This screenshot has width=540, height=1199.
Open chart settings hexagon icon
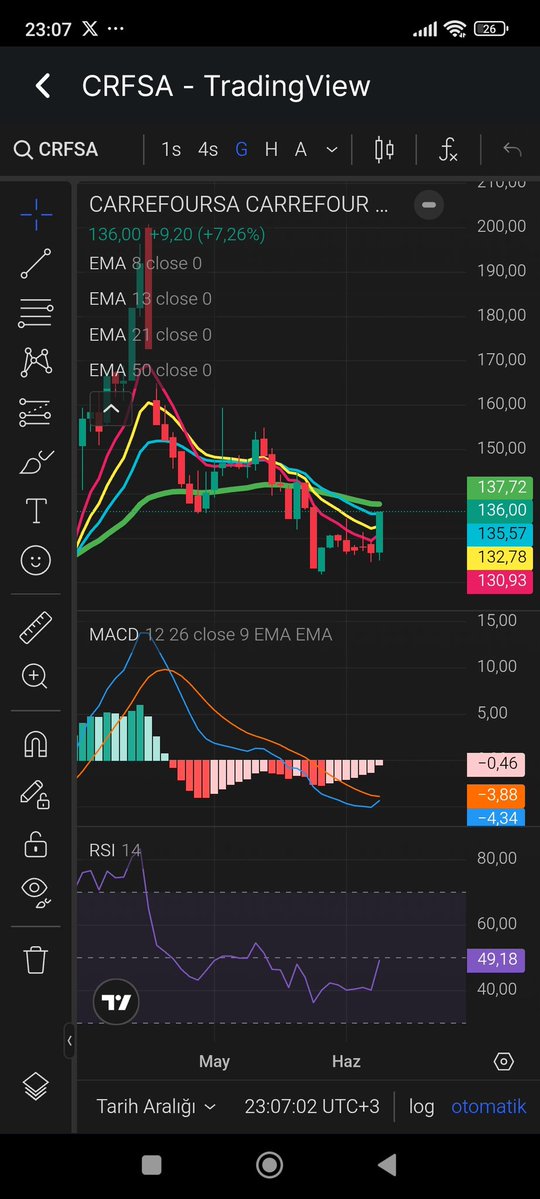pos(503,1061)
